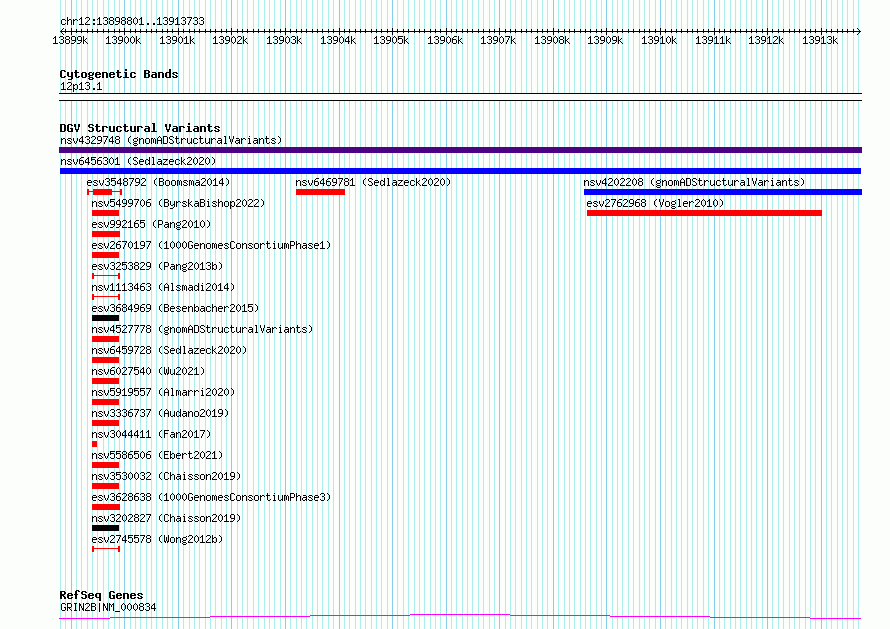Viewport: 890px width, 629px height.
Task: Click the esv3253829 thin red glyph
Action: click(106, 276)
